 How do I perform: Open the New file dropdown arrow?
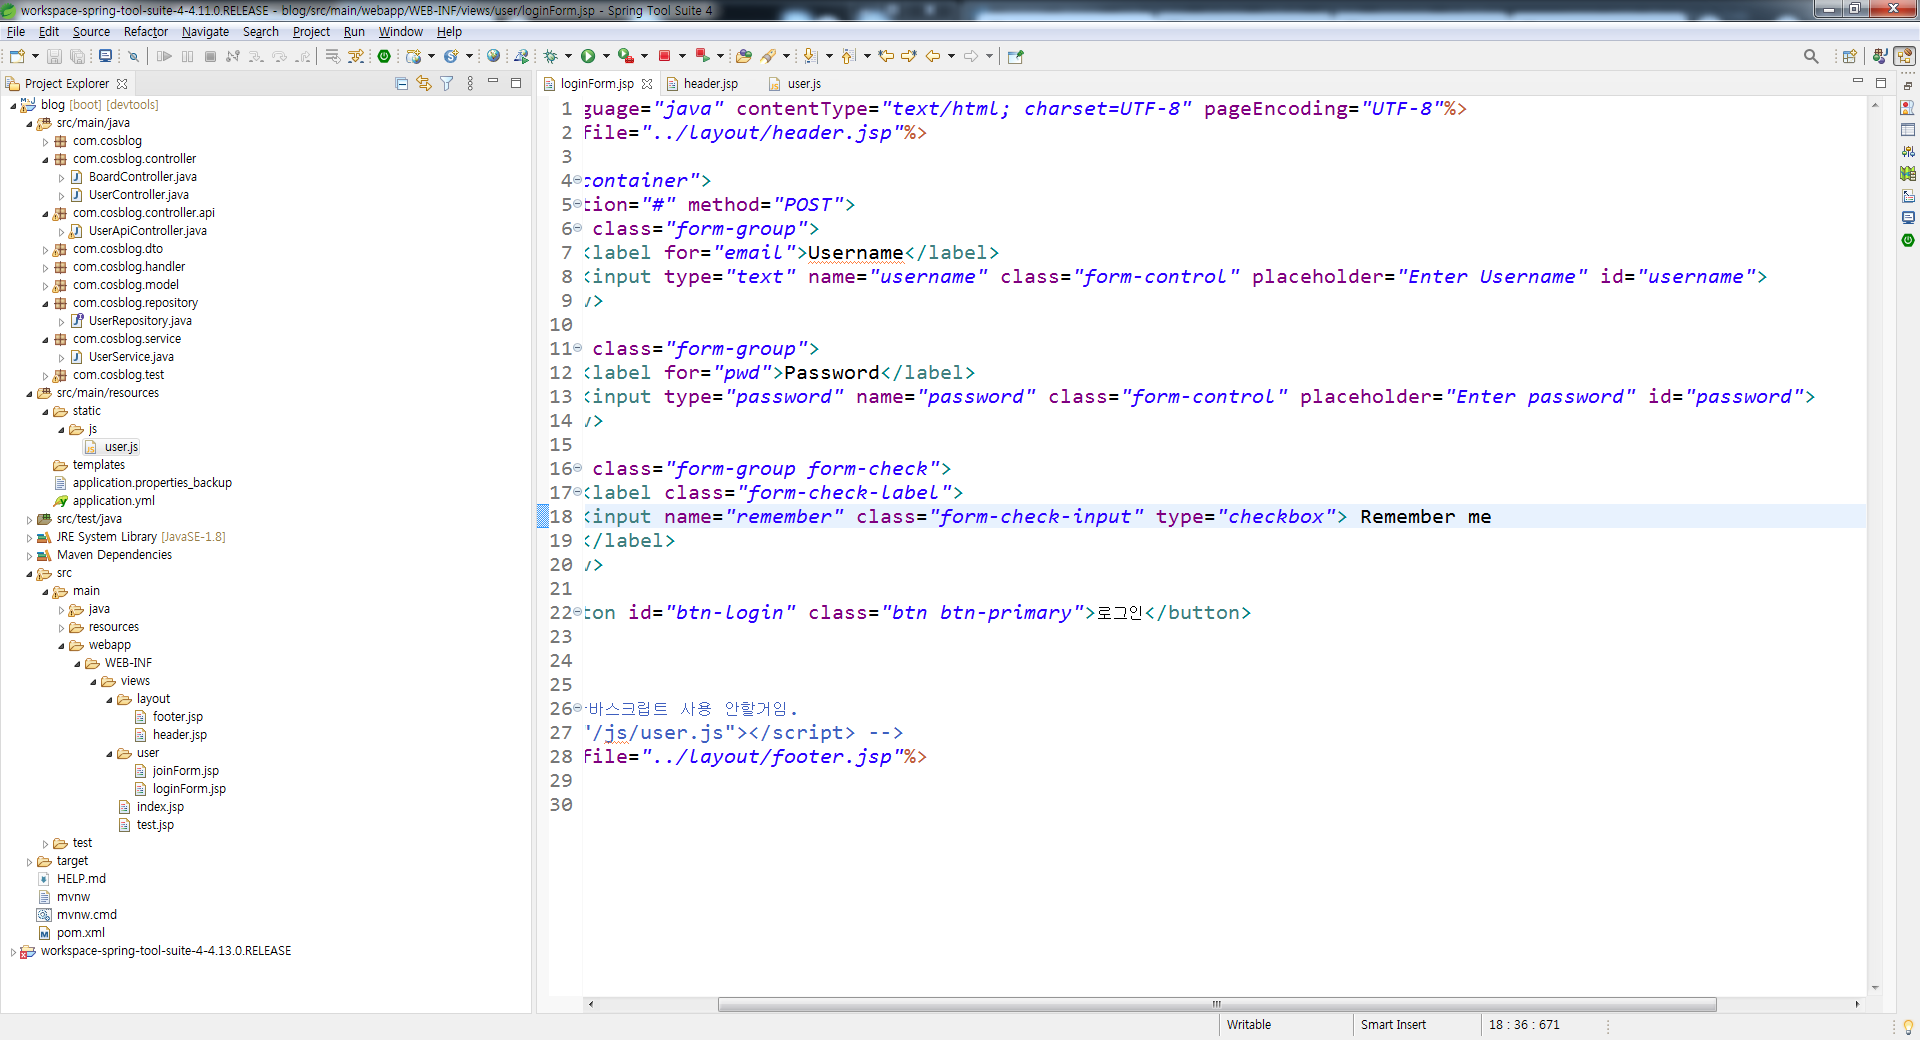pos(35,56)
